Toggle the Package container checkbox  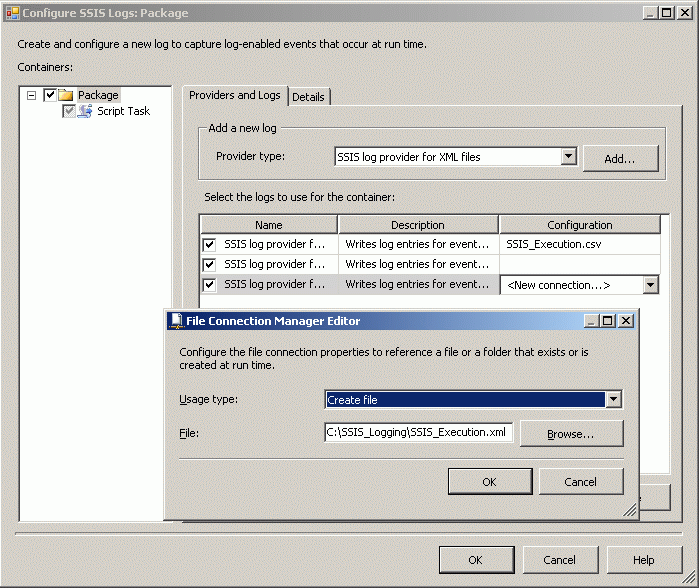[x=50, y=95]
